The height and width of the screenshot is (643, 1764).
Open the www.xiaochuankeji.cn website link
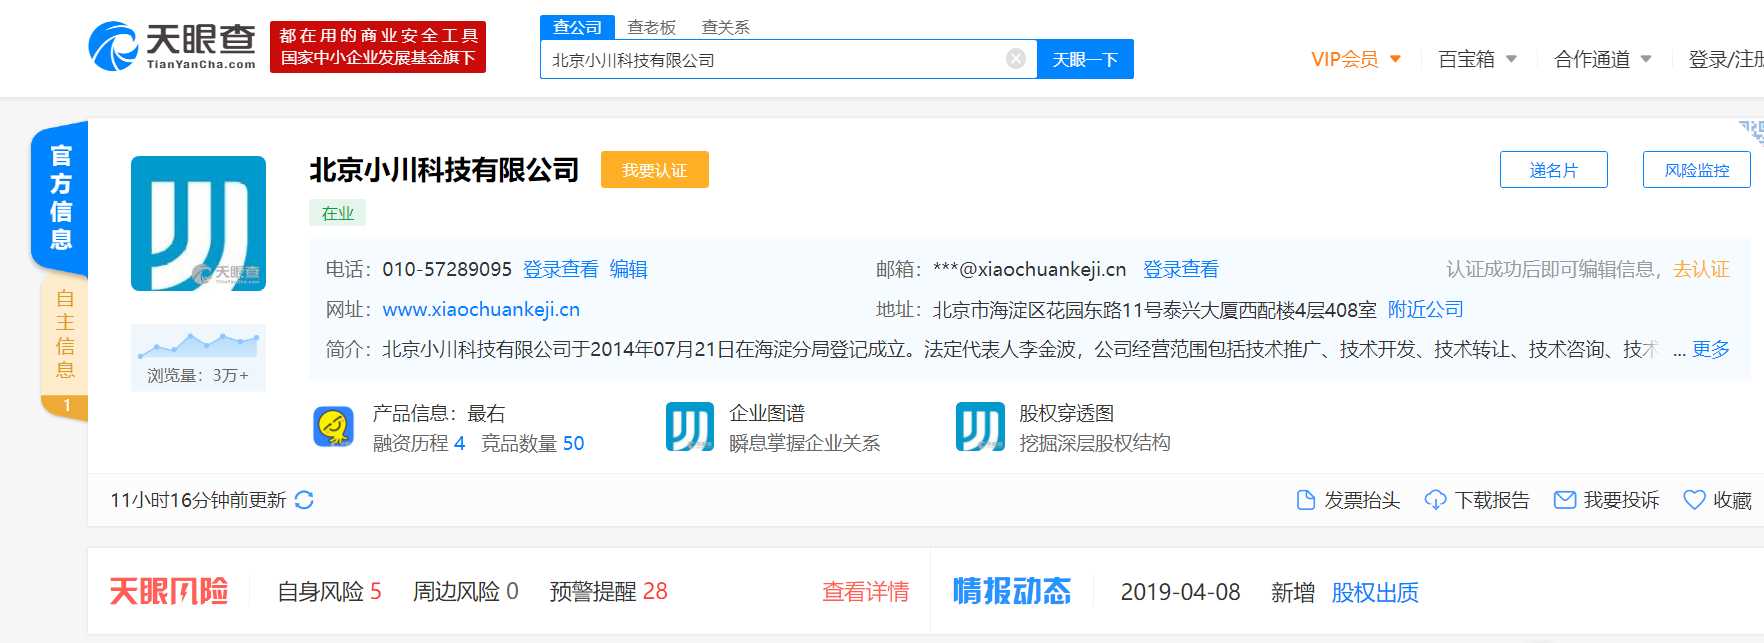[x=481, y=309]
